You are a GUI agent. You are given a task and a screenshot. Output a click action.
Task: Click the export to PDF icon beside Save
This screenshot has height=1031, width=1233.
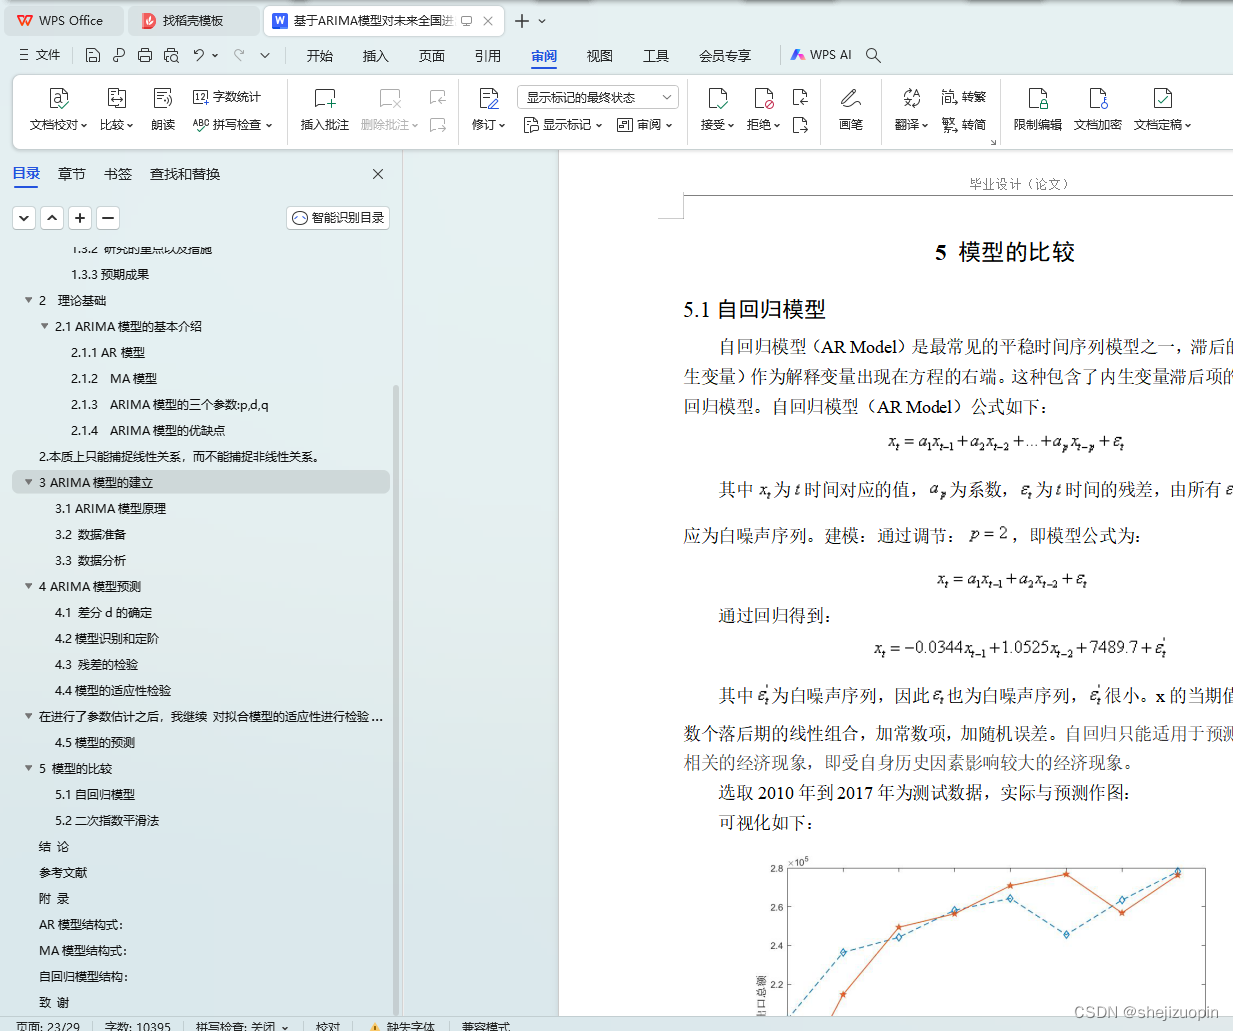coord(119,55)
